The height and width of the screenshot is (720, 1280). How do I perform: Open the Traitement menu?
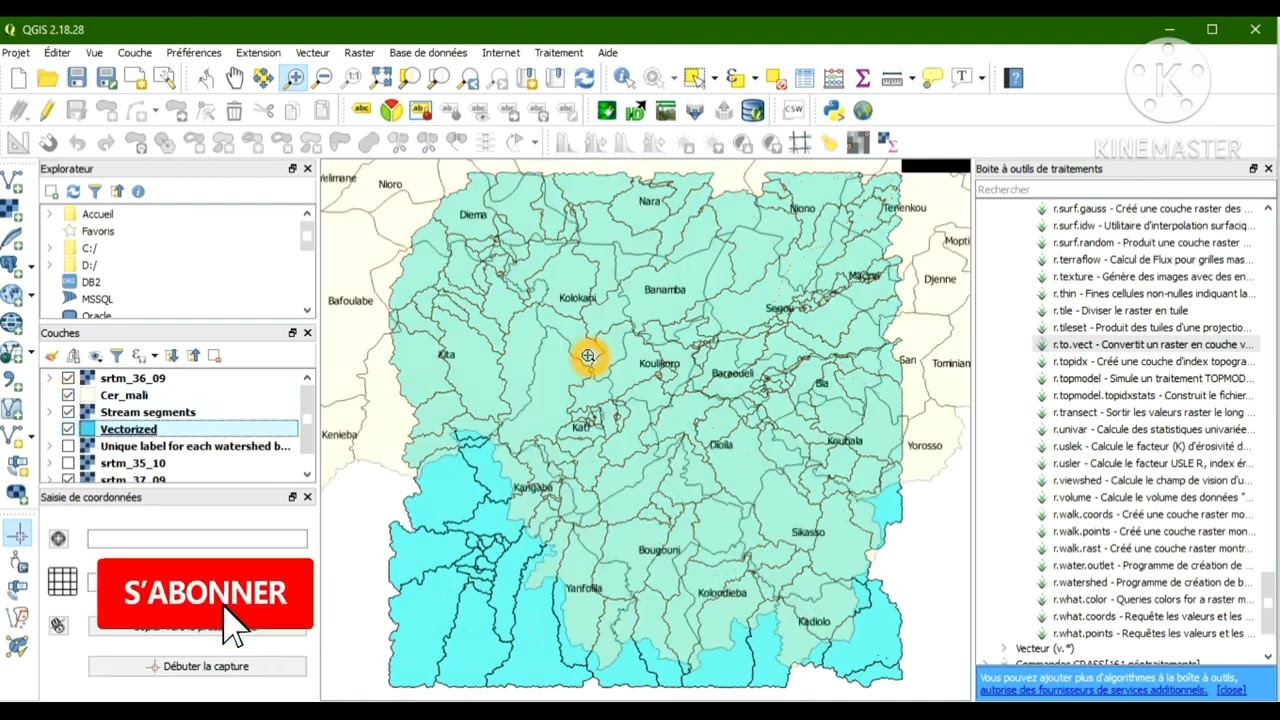[558, 53]
